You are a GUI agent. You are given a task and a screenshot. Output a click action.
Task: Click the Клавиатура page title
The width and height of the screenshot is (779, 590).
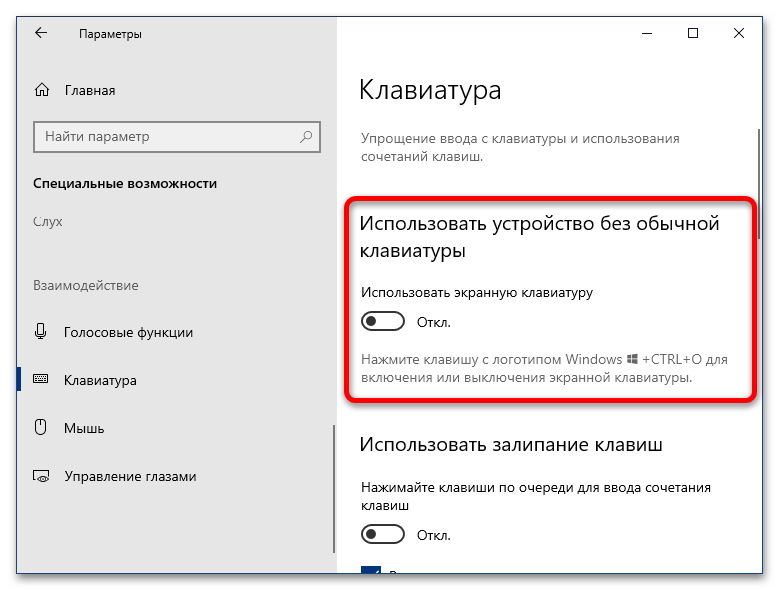(430, 91)
